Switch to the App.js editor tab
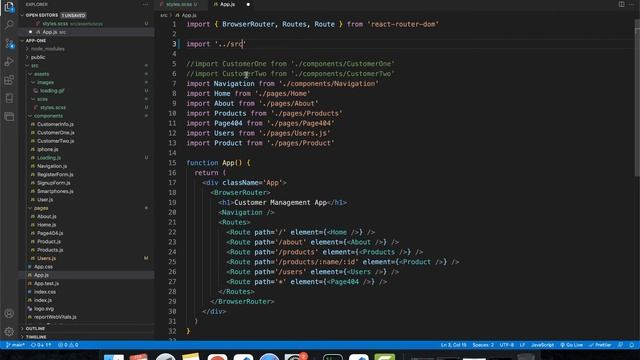 pyautogui.click(x=227, y=4)
